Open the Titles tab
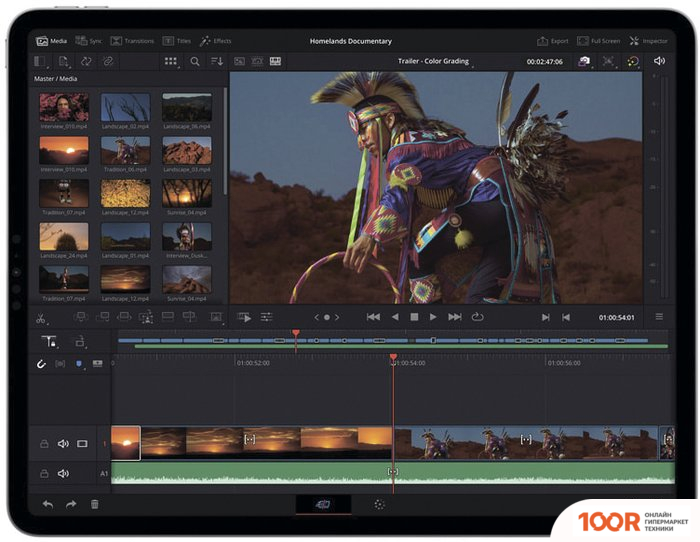This screenshot has width=700, height=542. [x=177, y=41]
